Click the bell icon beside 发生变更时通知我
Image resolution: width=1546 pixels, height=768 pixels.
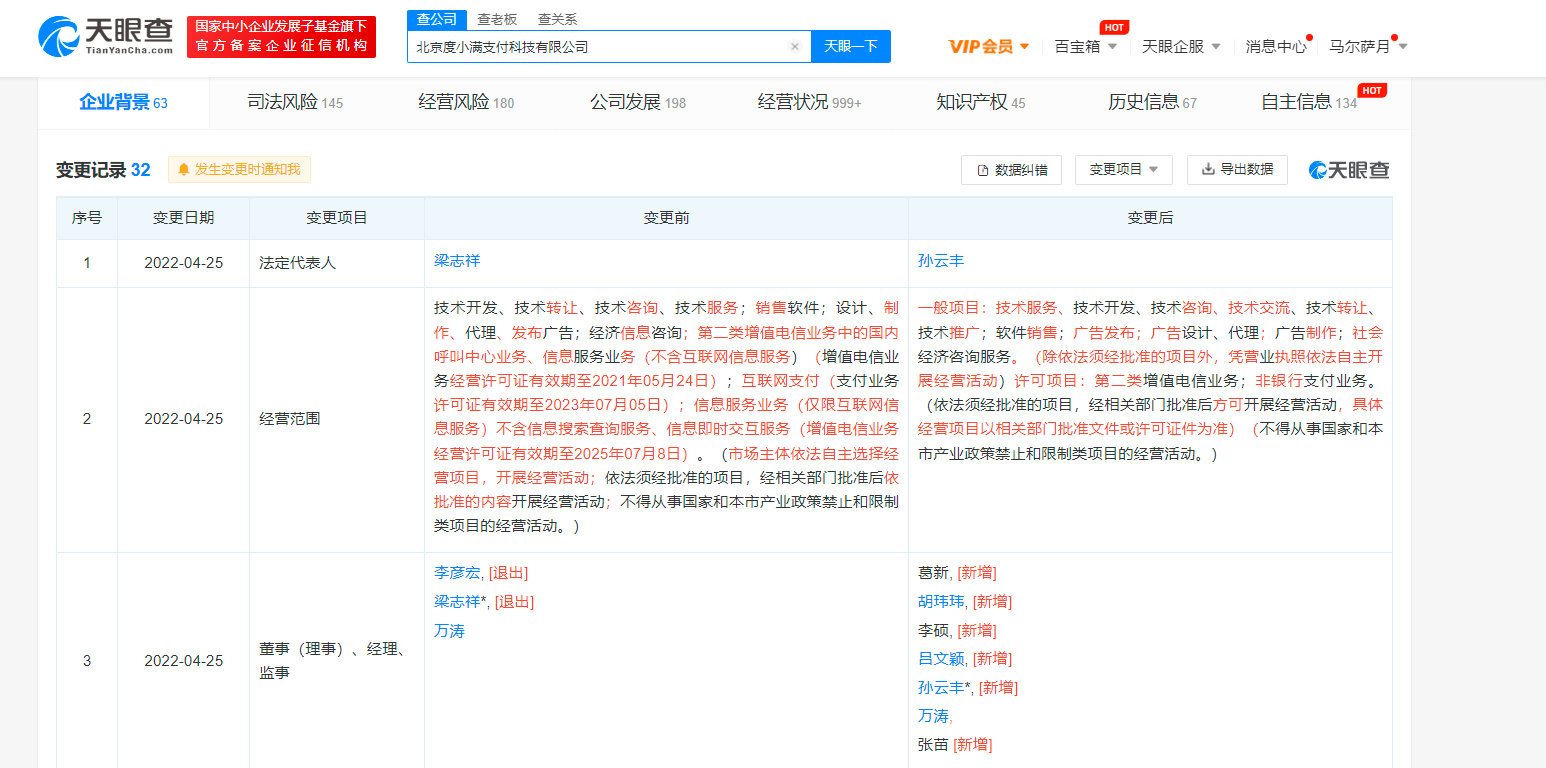click(183, 169)
